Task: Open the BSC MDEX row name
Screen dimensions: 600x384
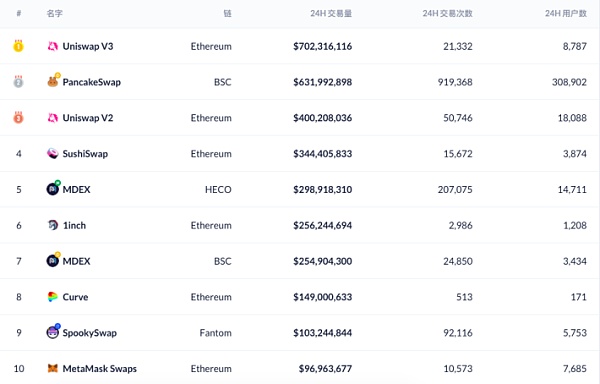Action: [77, 261]
